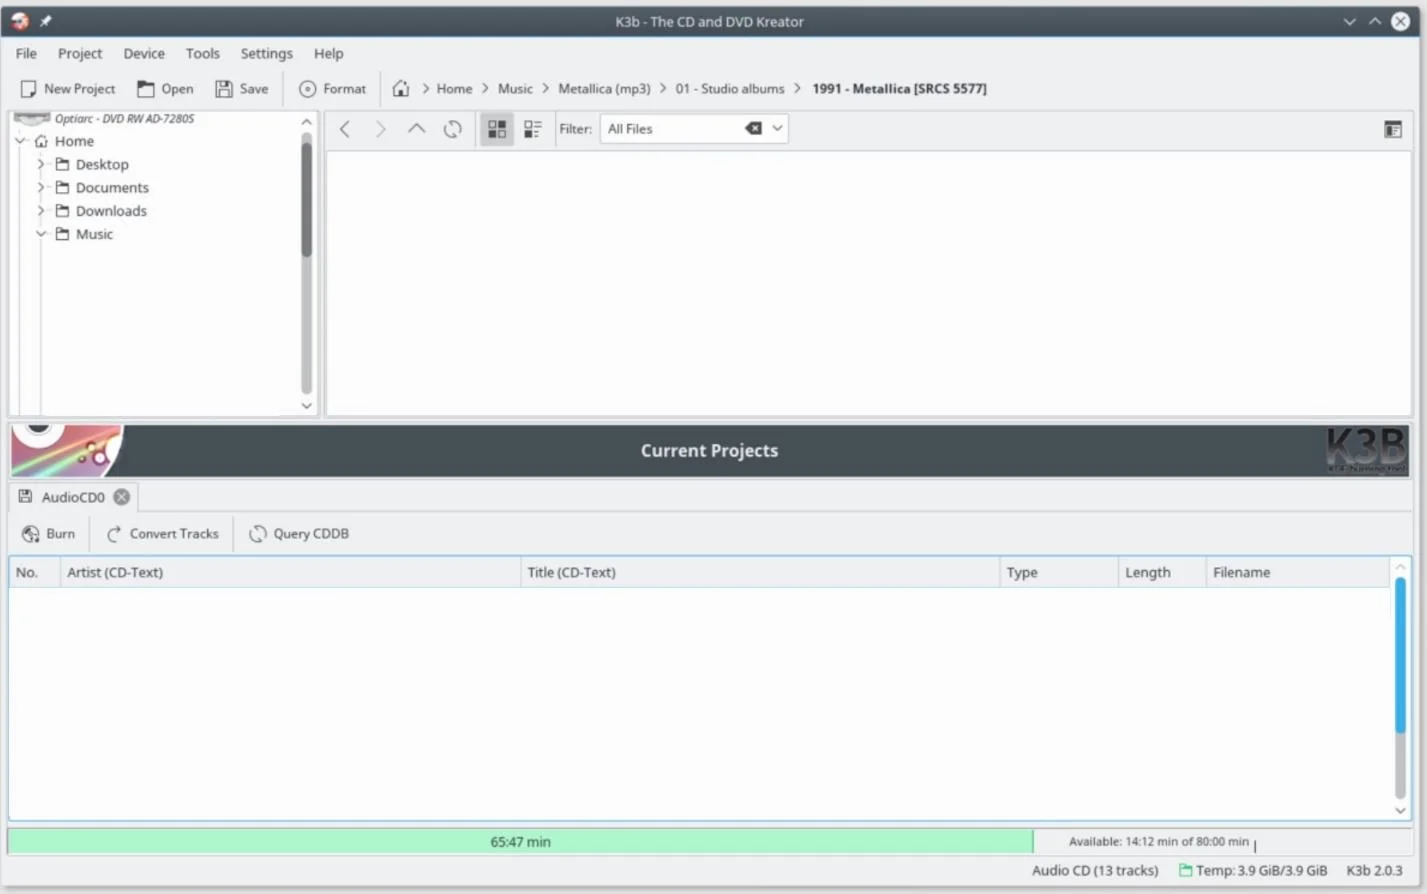Image resolution: width=1427 pixels, height=894 pixels.
Task: Click the Save toolbar button
Action: [x=242, y=89]
